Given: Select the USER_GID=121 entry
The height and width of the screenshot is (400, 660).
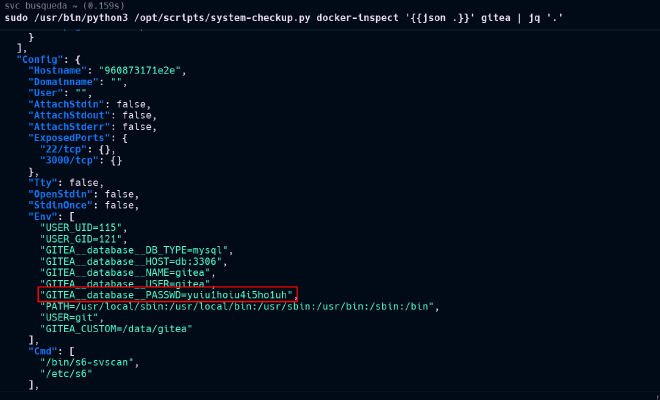Looking at the screenshot, I should pos(83,239).
